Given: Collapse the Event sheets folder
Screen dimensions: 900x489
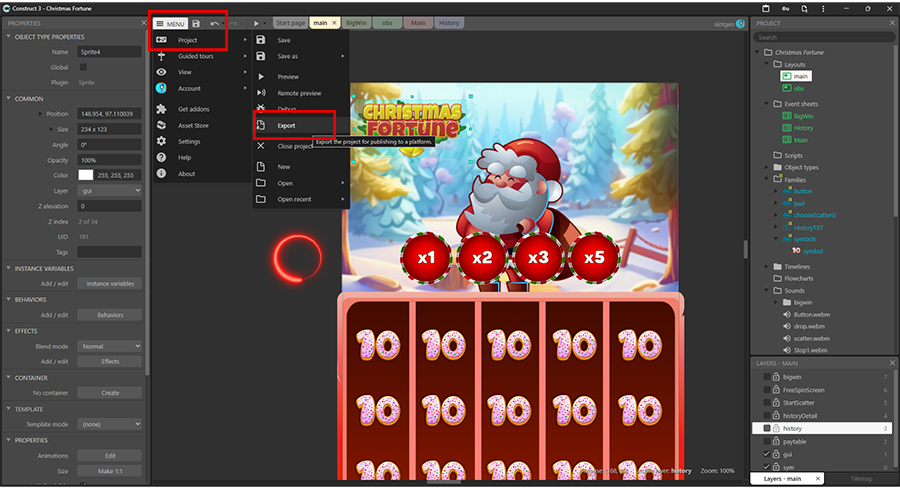Looking at the screenshot, I should coord(765,103).
